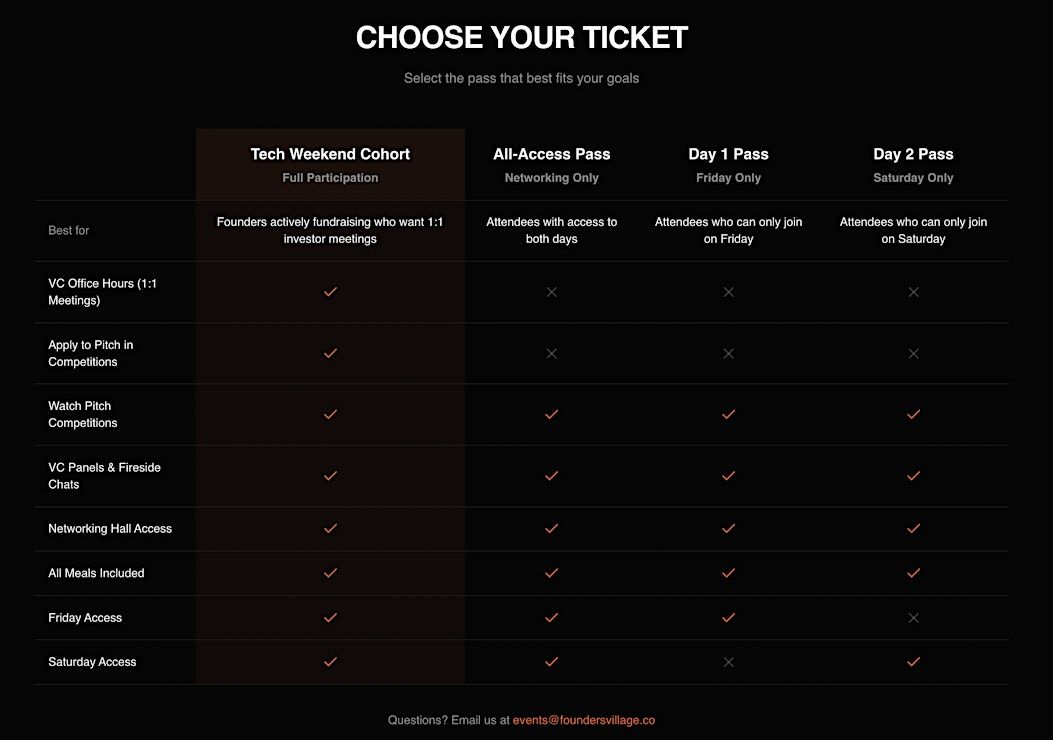Click checkmark for Tech Weekend Cohort VC Office Hours
This screenshot has width=1053, height=740.
point(330,292)
